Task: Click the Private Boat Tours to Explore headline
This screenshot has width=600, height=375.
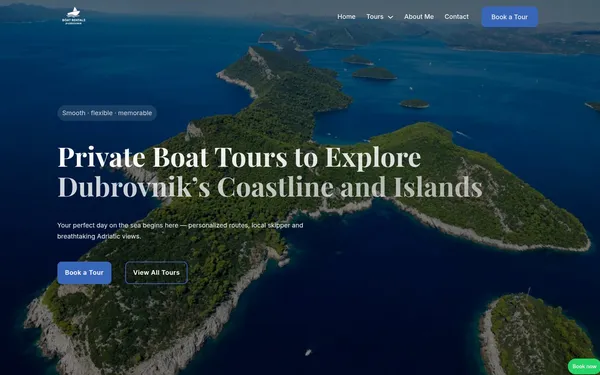Action: click(239, 157)
